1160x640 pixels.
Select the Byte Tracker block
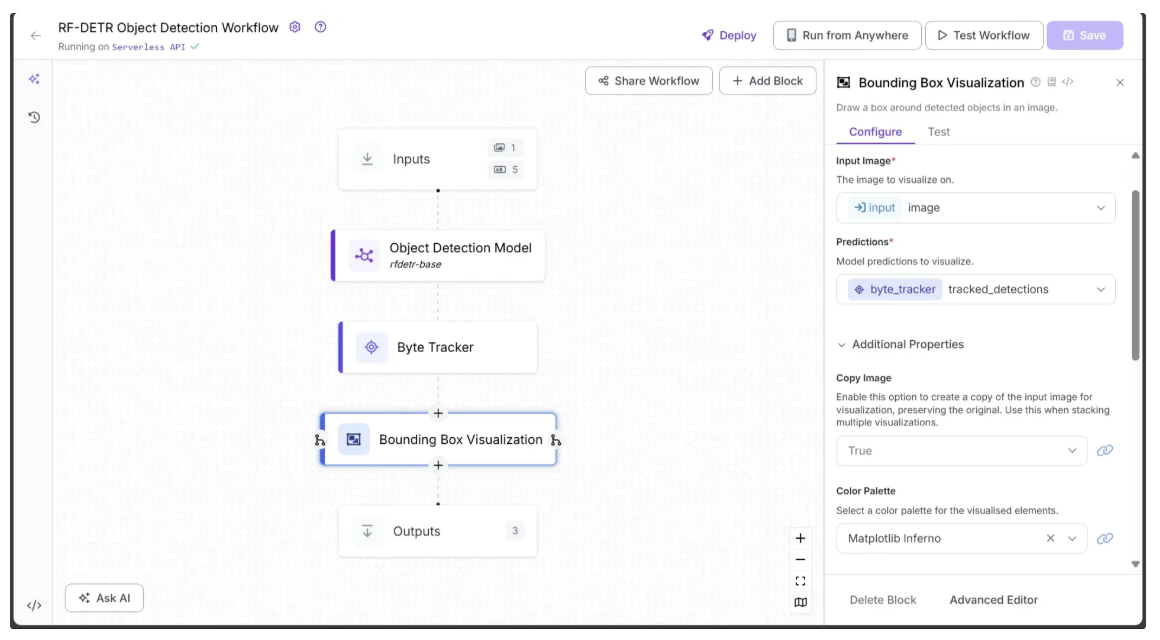pos(438,347)
